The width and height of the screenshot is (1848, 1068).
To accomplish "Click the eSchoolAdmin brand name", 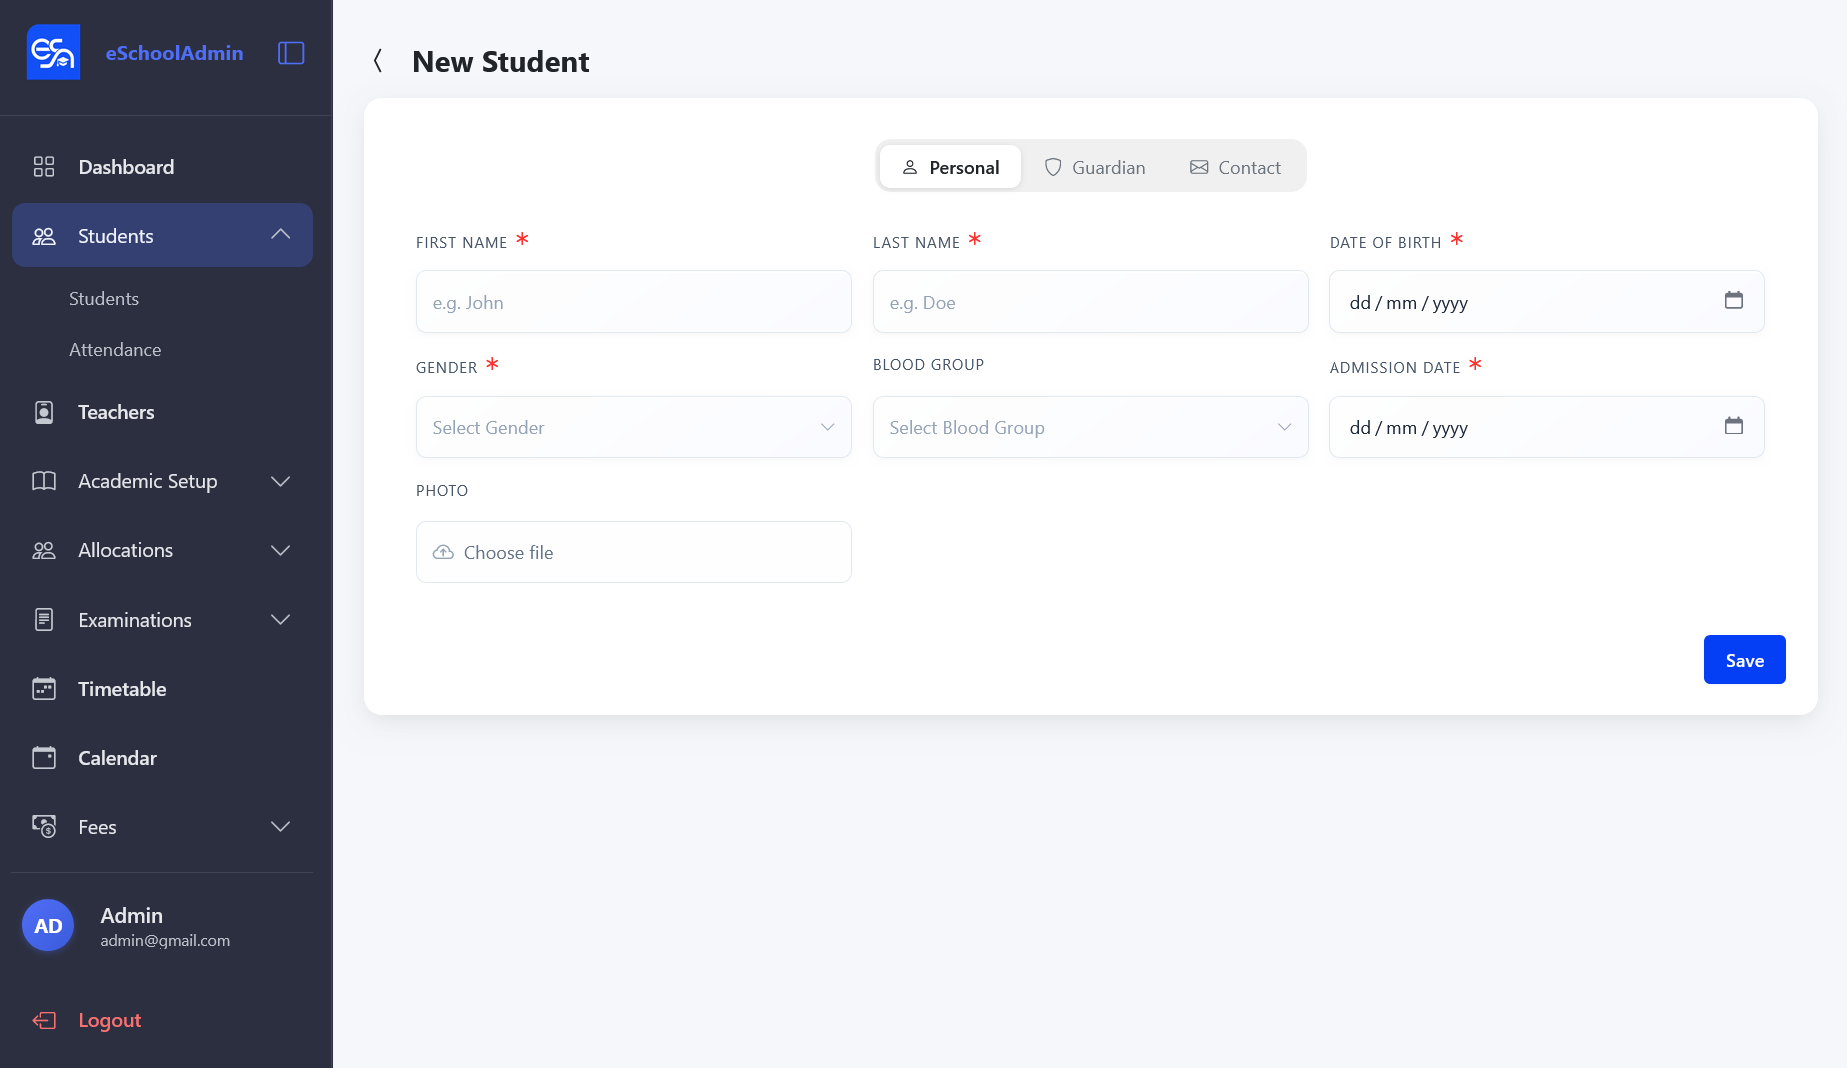I will pyautogui.click(x=174, y=53).
